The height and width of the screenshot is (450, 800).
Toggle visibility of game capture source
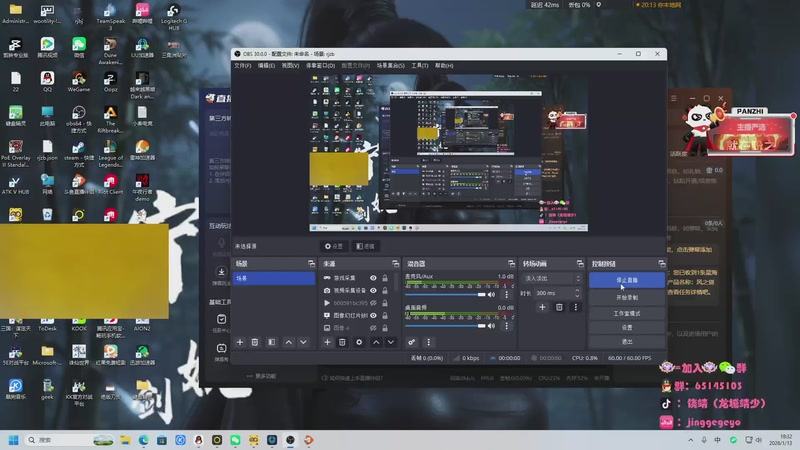pyautogui.click(x=373, y=278)
